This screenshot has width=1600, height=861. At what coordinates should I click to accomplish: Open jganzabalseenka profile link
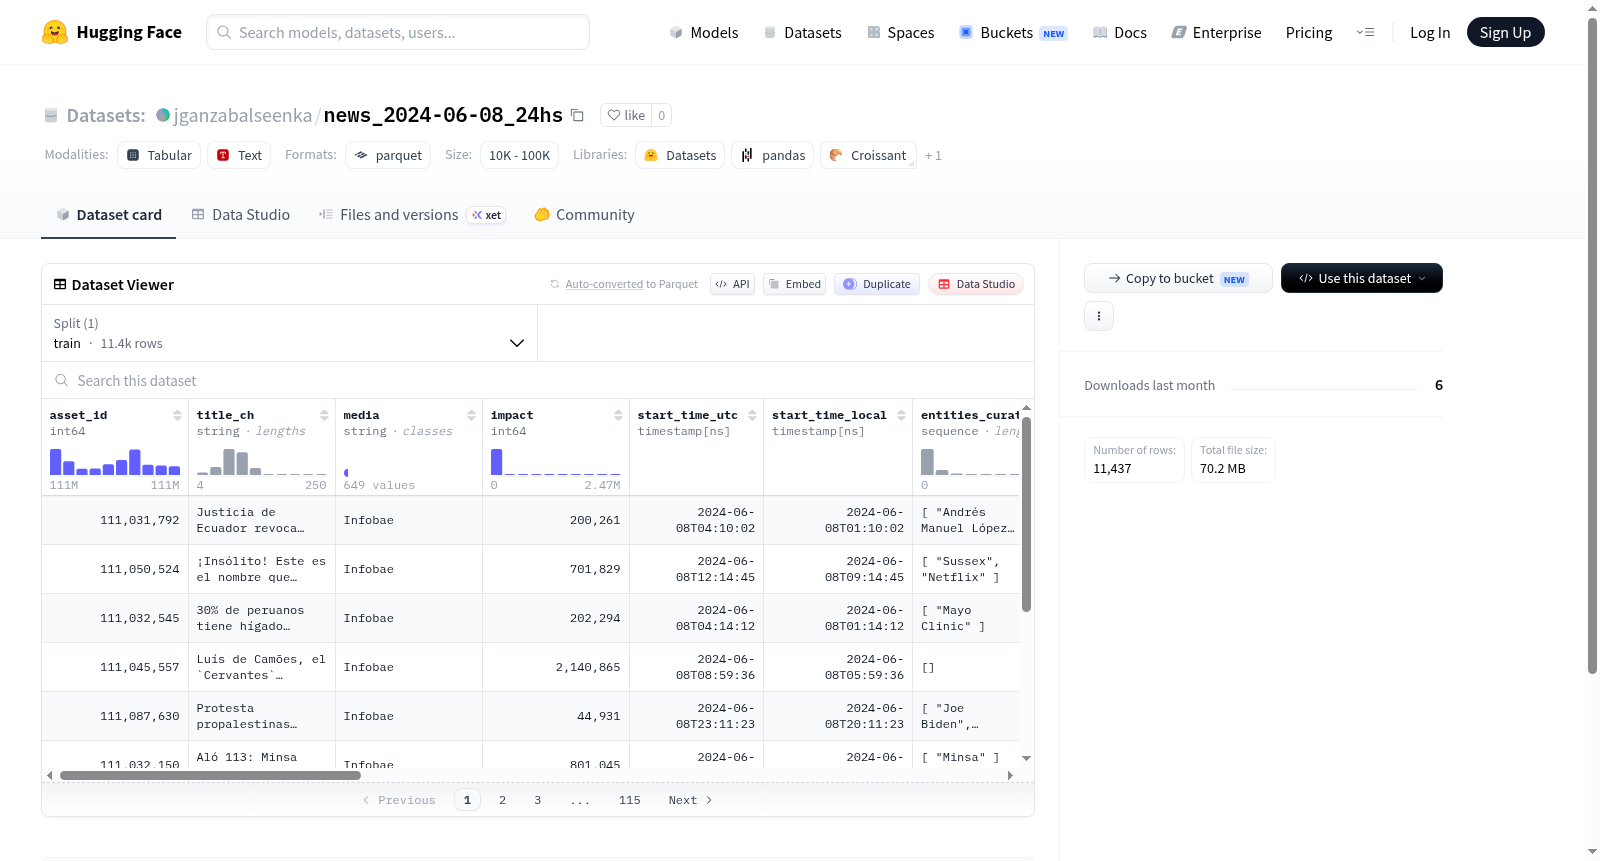click(x=243, y=115)
